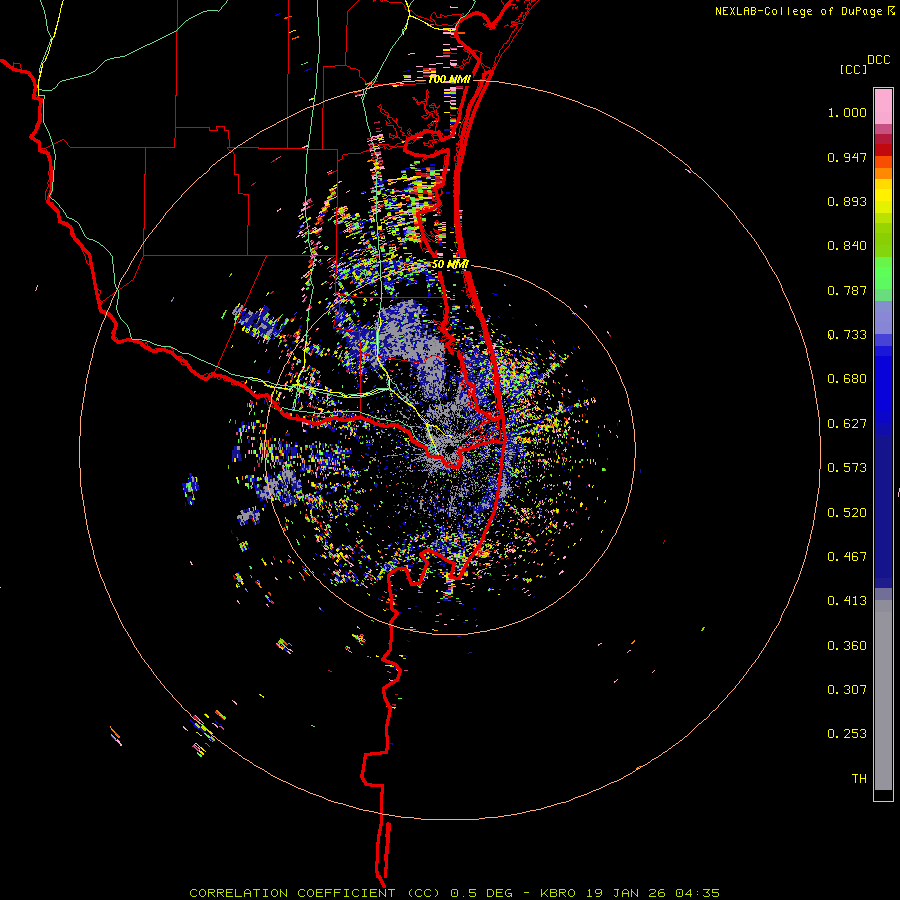The height and width of the screenshot is (900, 900).
Task: Click the 0.627 scale value
Action: click(847, 424)
